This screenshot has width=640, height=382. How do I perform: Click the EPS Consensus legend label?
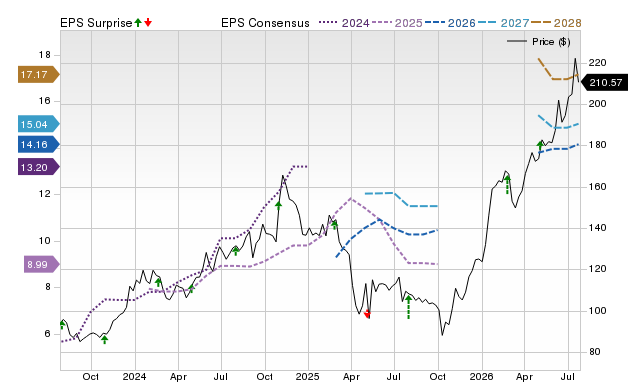(x=265, y=23)
